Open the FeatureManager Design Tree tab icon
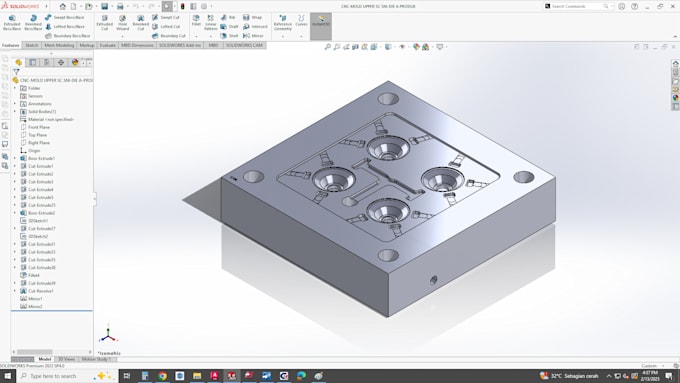This screenshot has width=680, height=383. pos(19,62)
